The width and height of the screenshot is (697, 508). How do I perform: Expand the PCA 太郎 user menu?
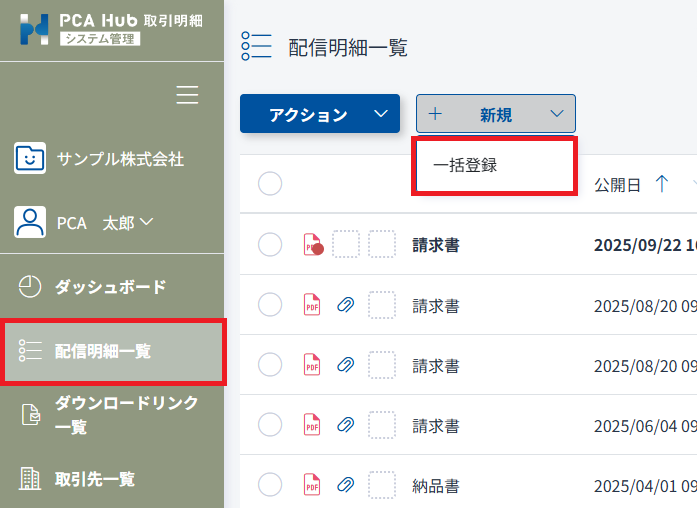[x=147, y=222]
